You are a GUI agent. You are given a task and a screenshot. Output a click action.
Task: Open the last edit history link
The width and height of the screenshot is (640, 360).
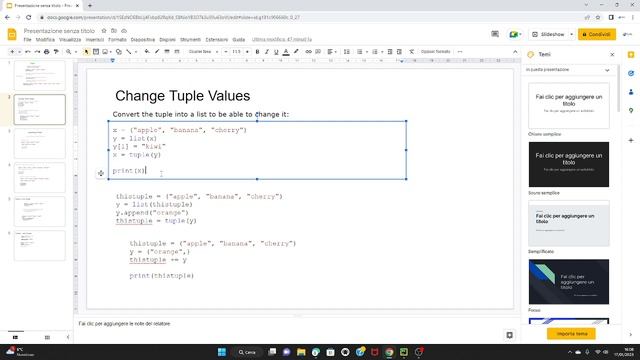[282, 40]
